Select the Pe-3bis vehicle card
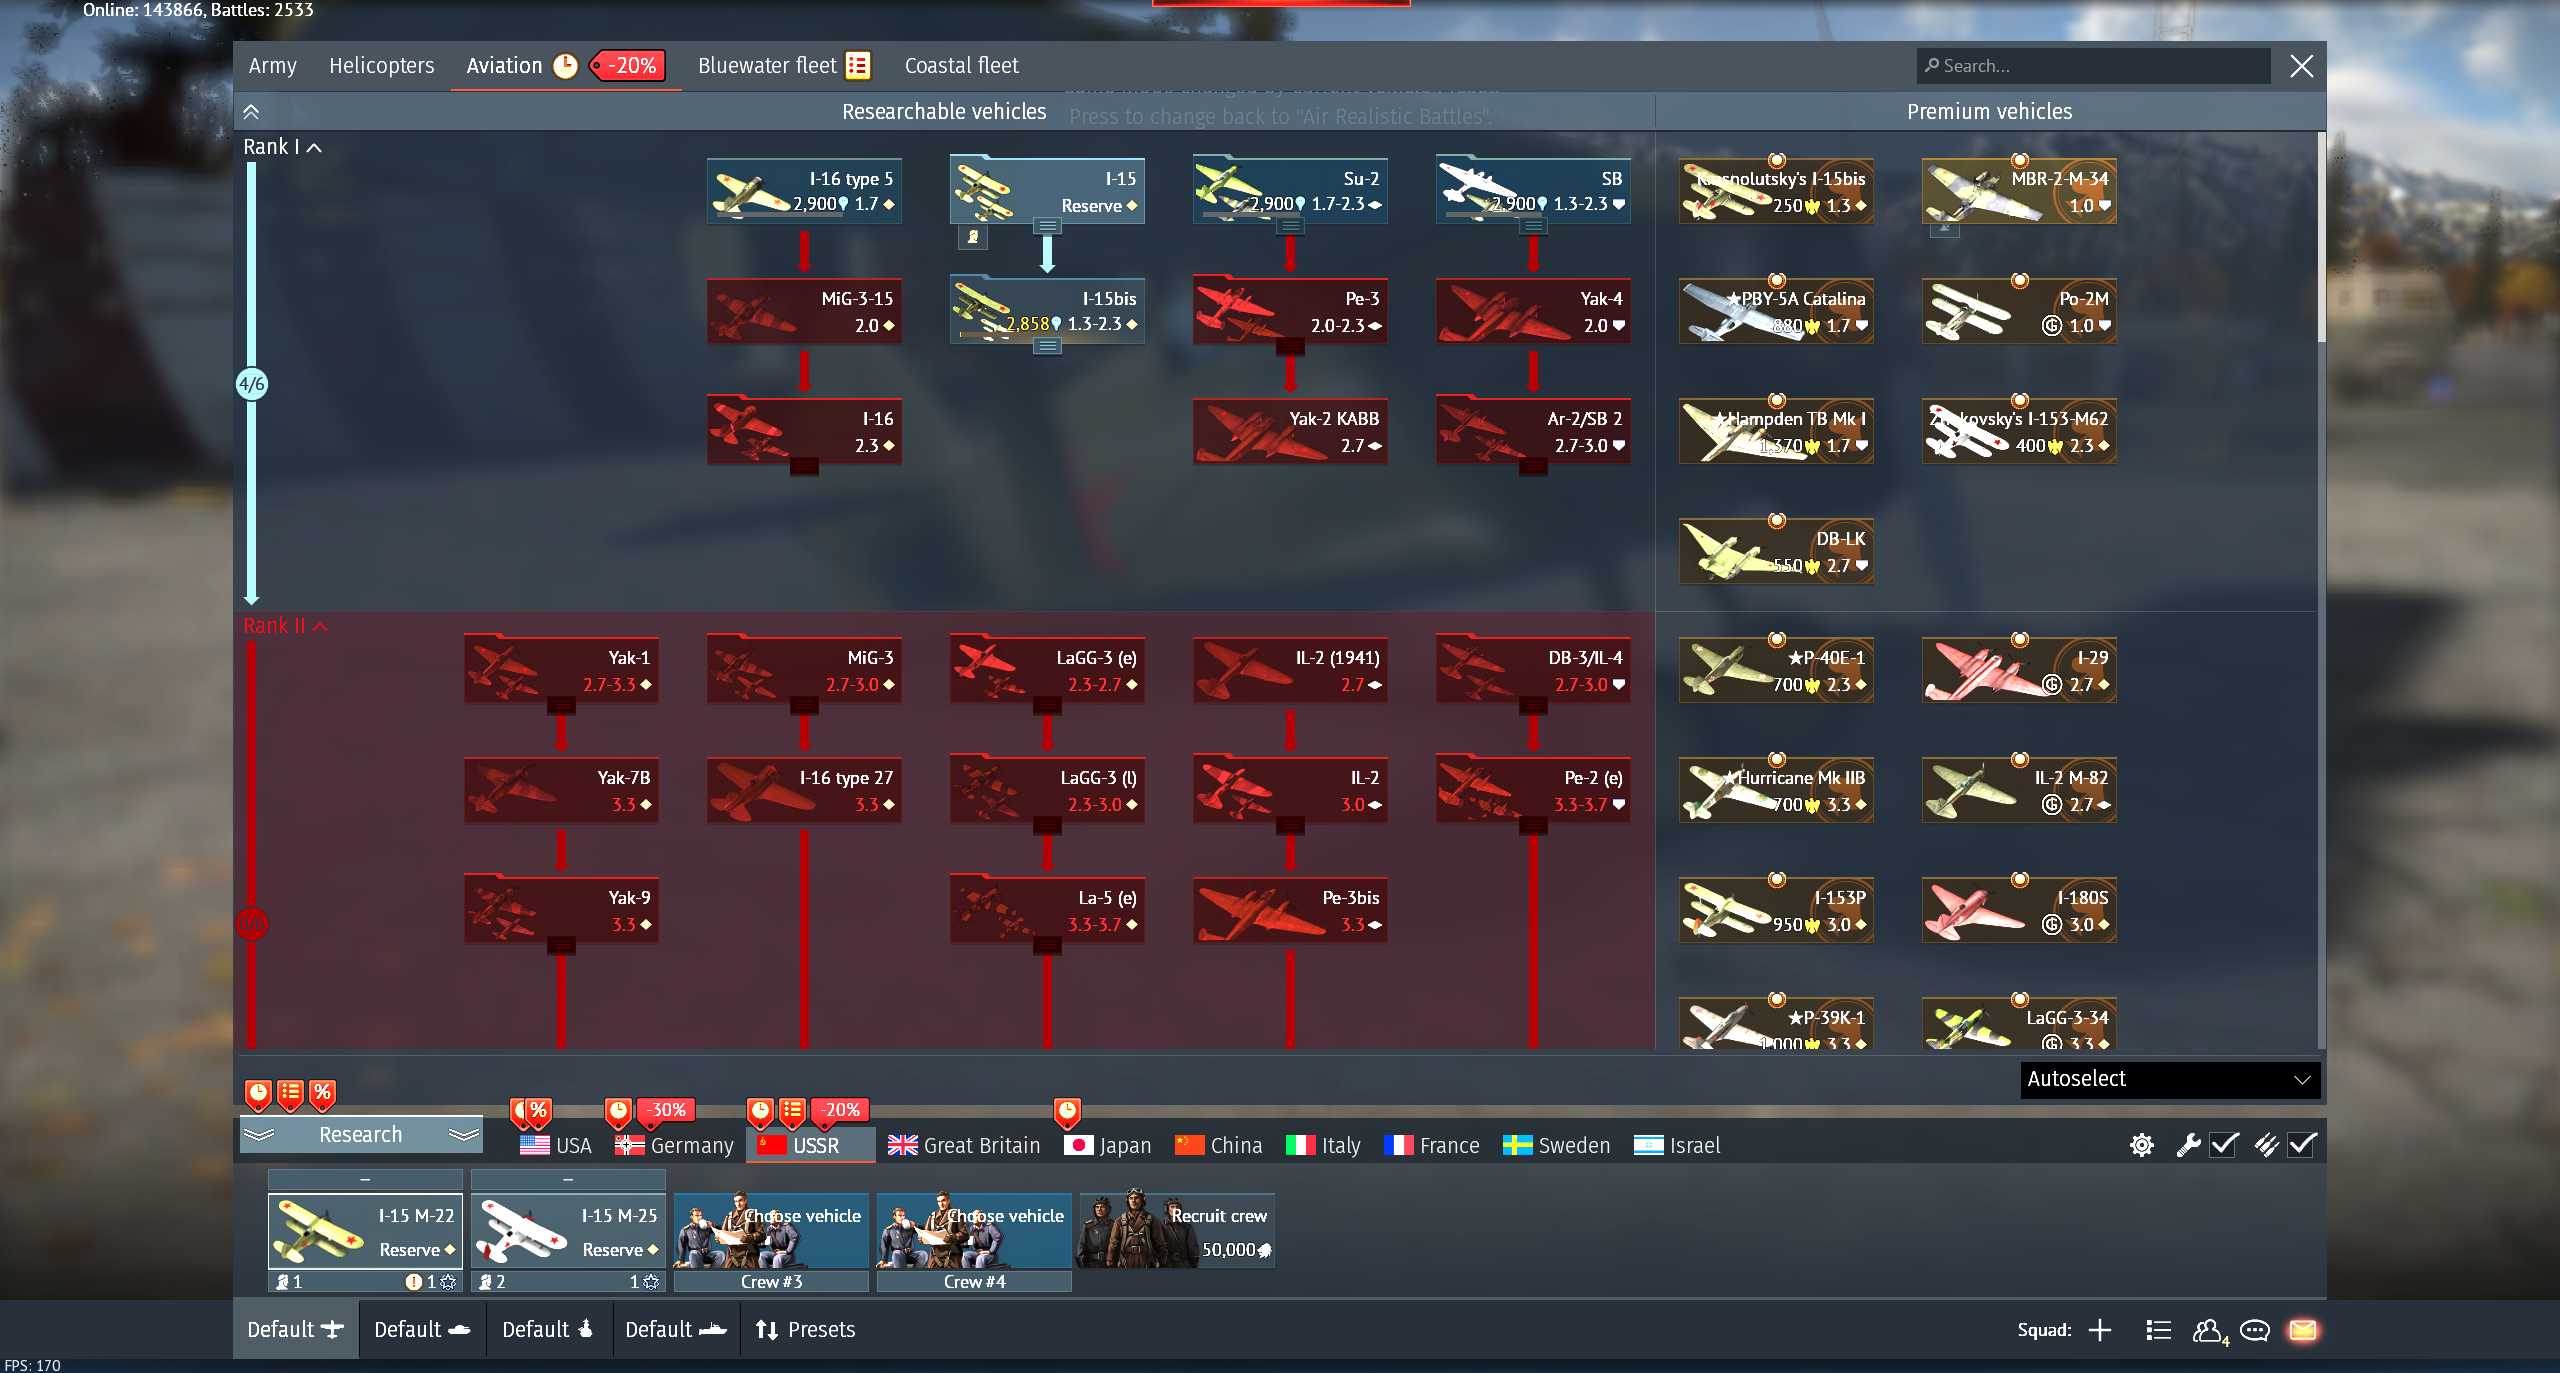Image resolution: width=2560 pixels, height=1373 pixels. click(1290, 910)
